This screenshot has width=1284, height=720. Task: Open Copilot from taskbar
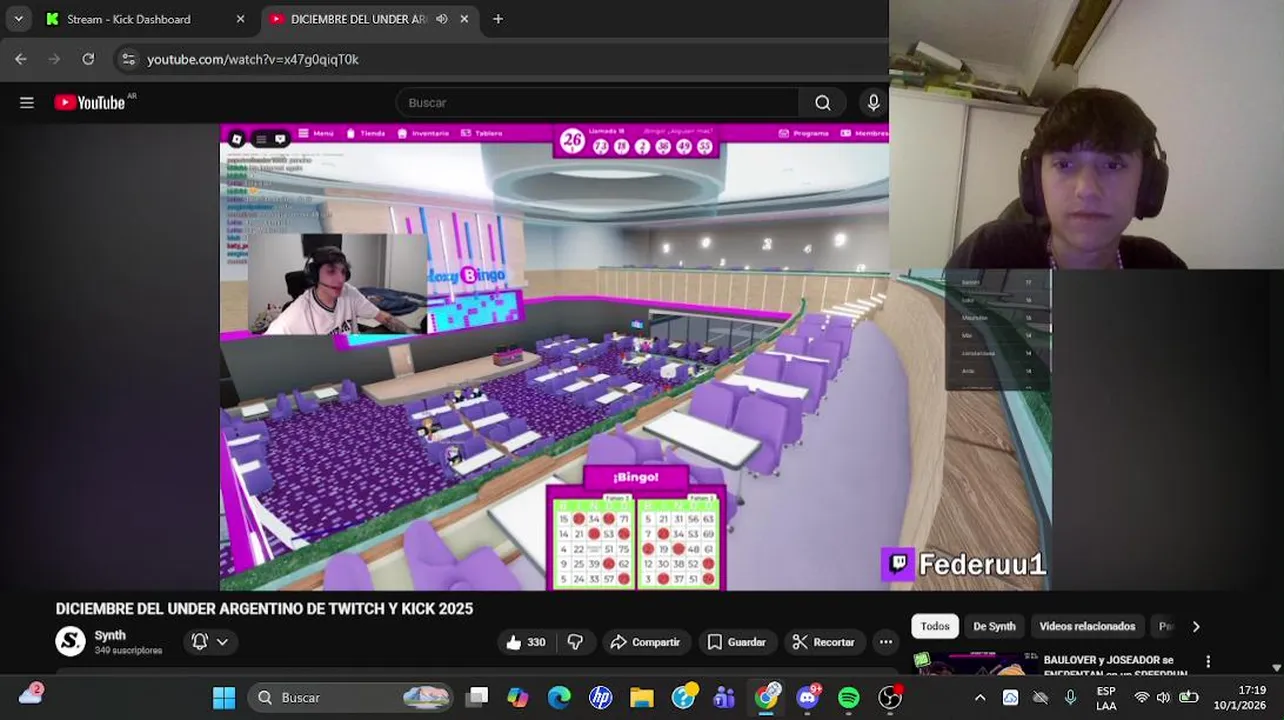pos(518,697)
